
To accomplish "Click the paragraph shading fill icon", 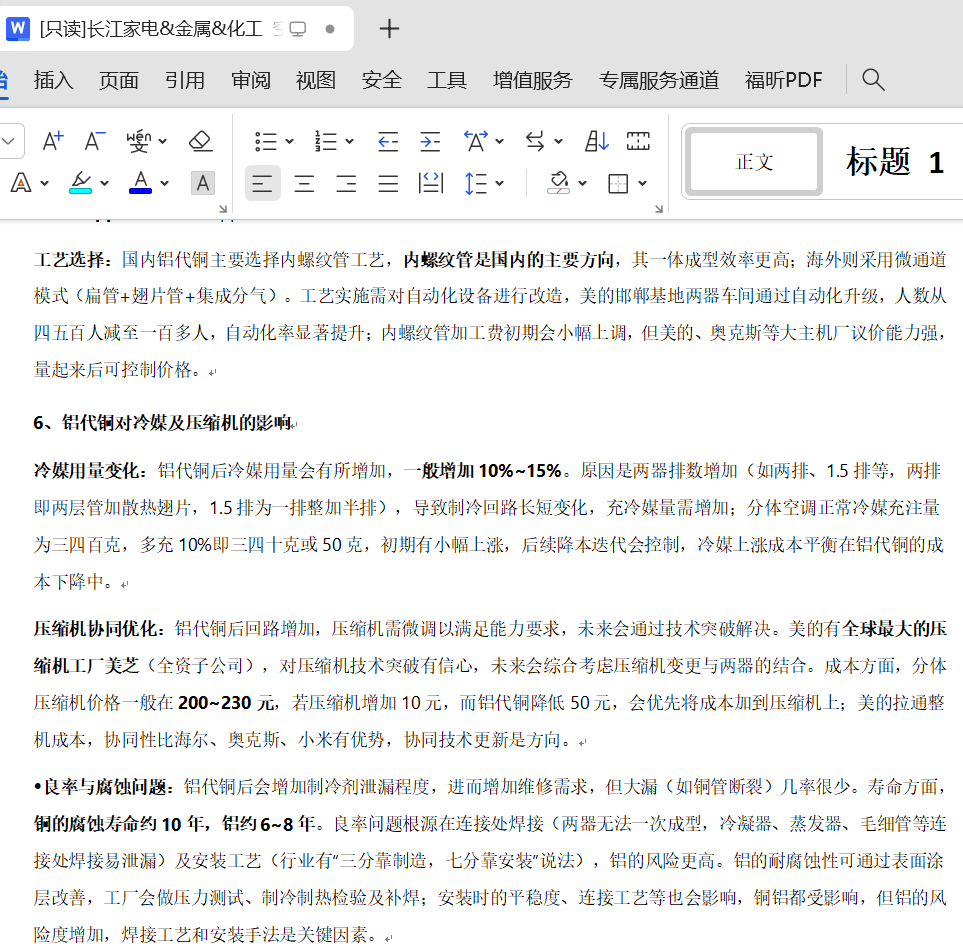I will click(558, 183).
